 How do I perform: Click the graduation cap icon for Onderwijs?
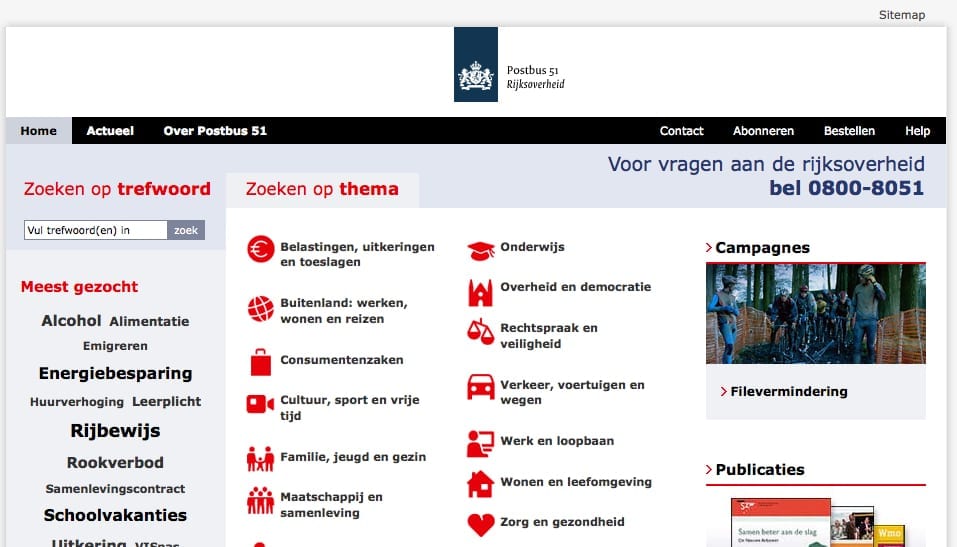pyautogui.click(x=481, y=250)
